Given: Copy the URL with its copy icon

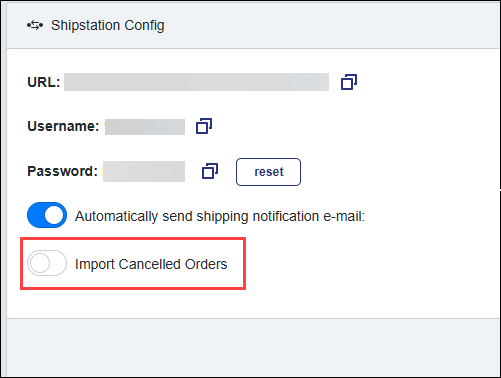Looking at the screenshot, I should [349, 82].
